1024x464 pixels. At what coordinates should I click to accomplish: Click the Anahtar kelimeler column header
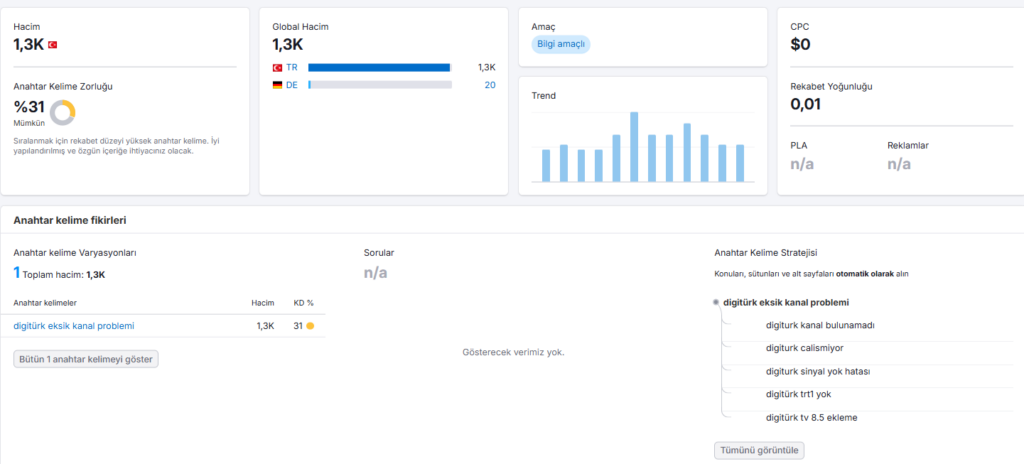45,303
